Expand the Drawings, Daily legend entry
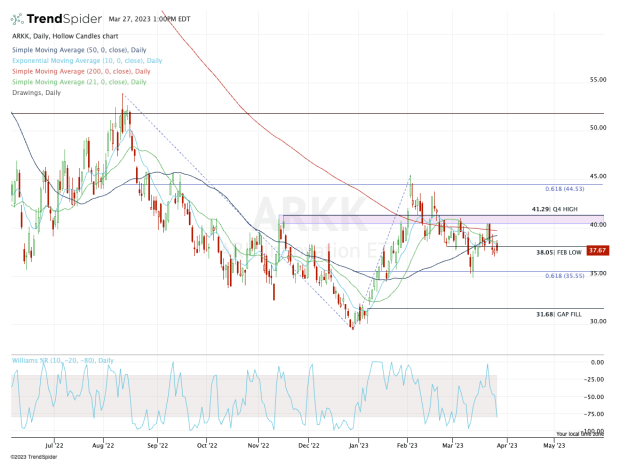This screenshot has width=620, height=462. (37, 93)
